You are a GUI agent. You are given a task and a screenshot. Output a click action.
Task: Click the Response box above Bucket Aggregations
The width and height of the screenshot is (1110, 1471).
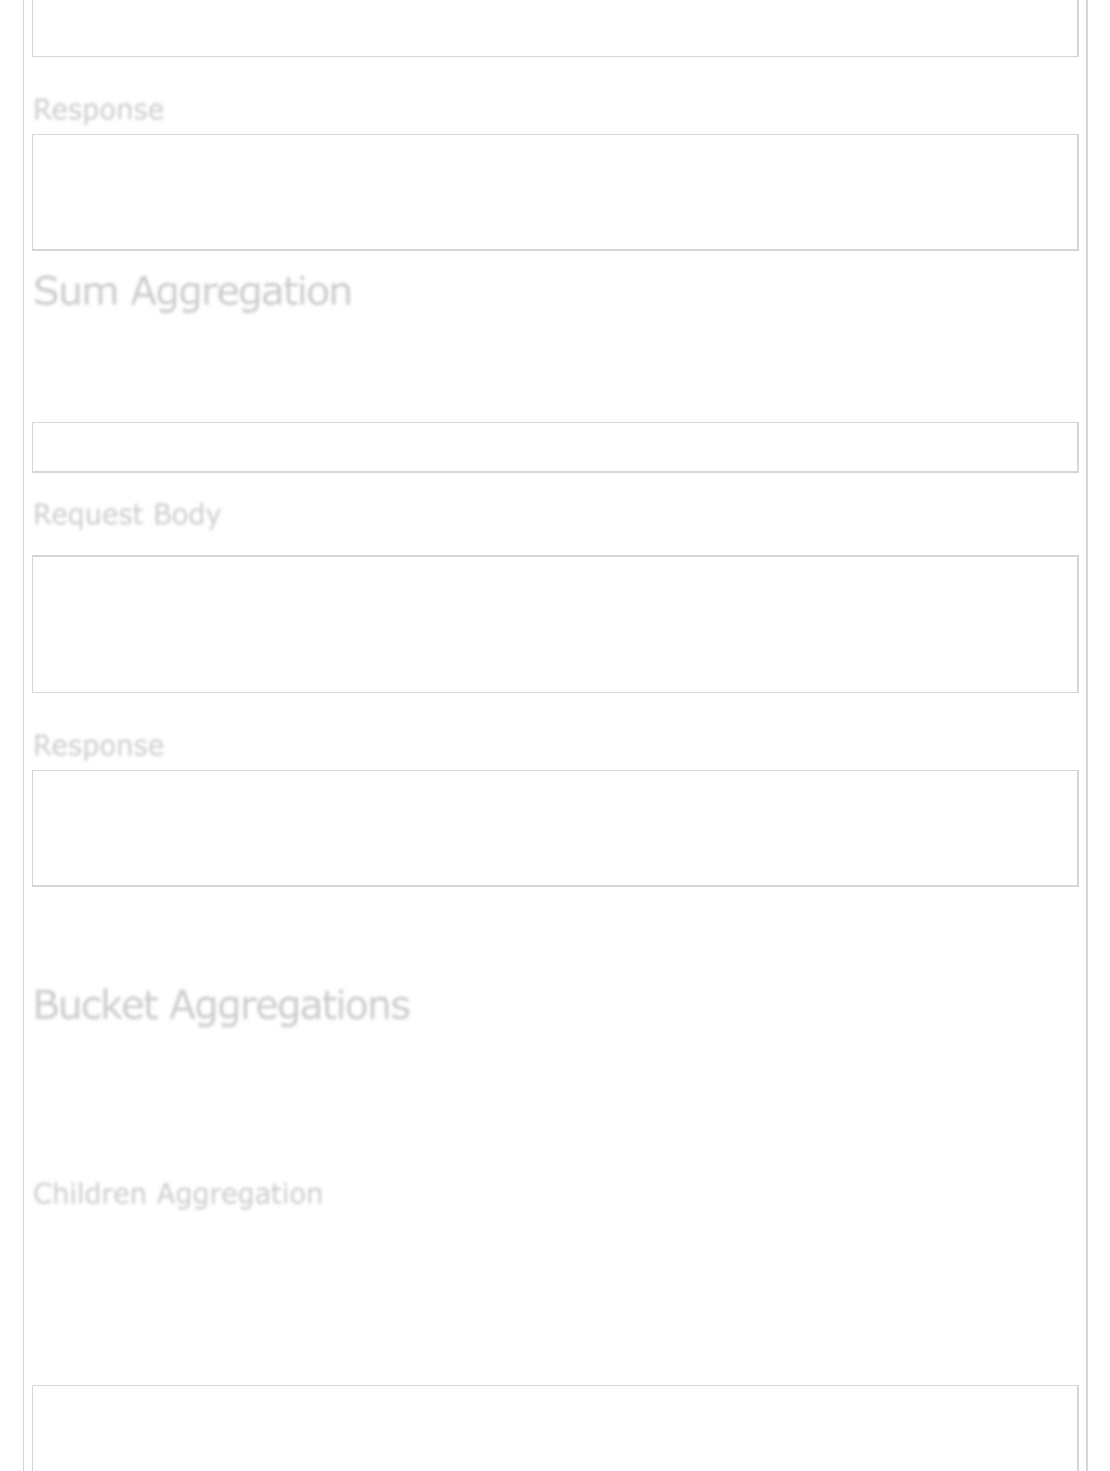554,828
